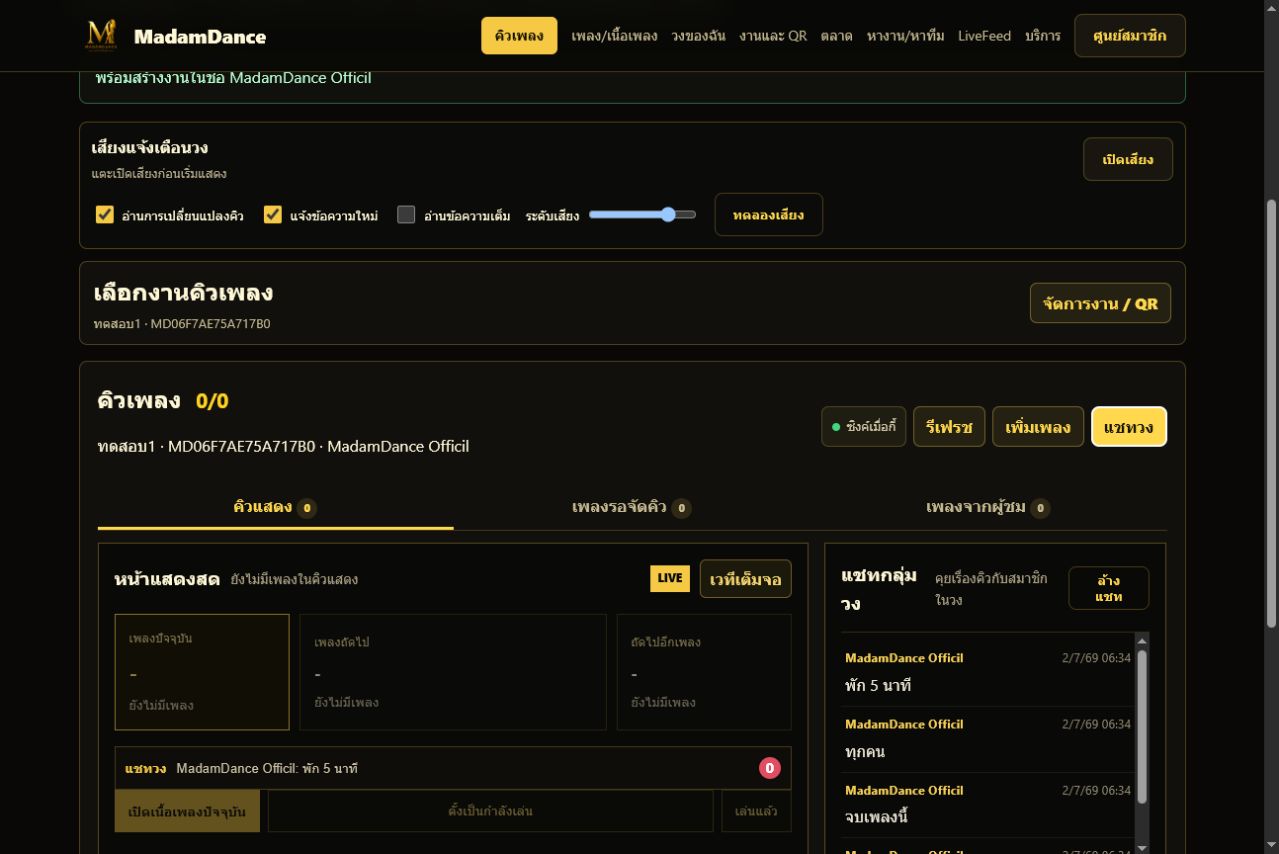Enable the อ่านข้อความเต็ม checkbox
The image size is (1279, 854).
click(x=406, y=215)
